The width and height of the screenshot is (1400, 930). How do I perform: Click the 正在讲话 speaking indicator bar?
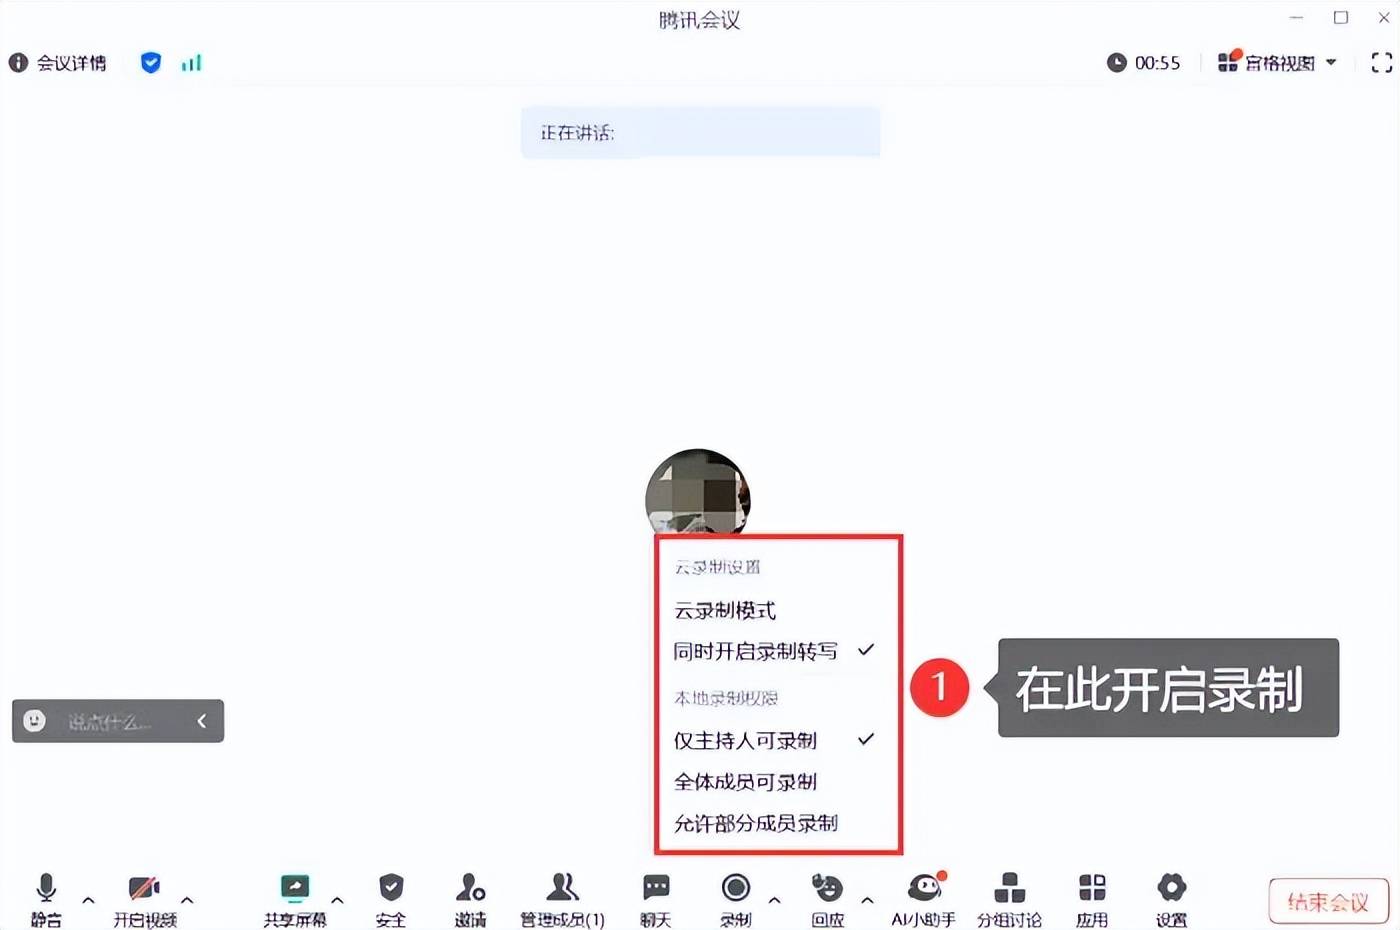click(x=700, y=132)
